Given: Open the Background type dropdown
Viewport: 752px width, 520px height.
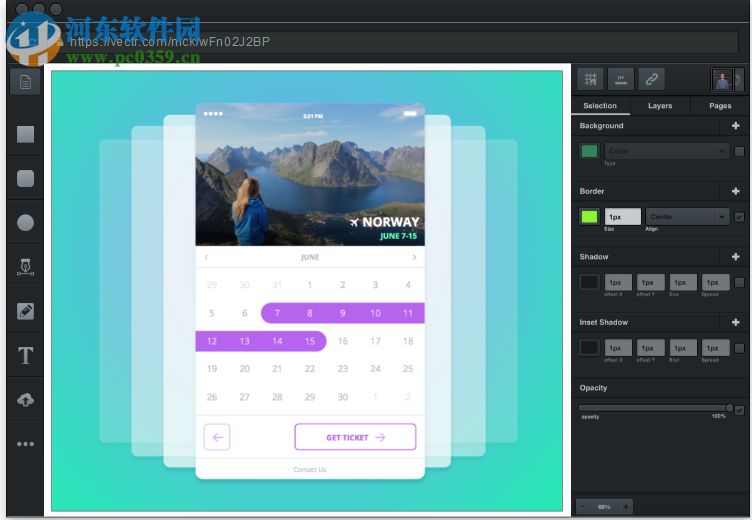Looking at the screenshot, I should pos(667,151).
